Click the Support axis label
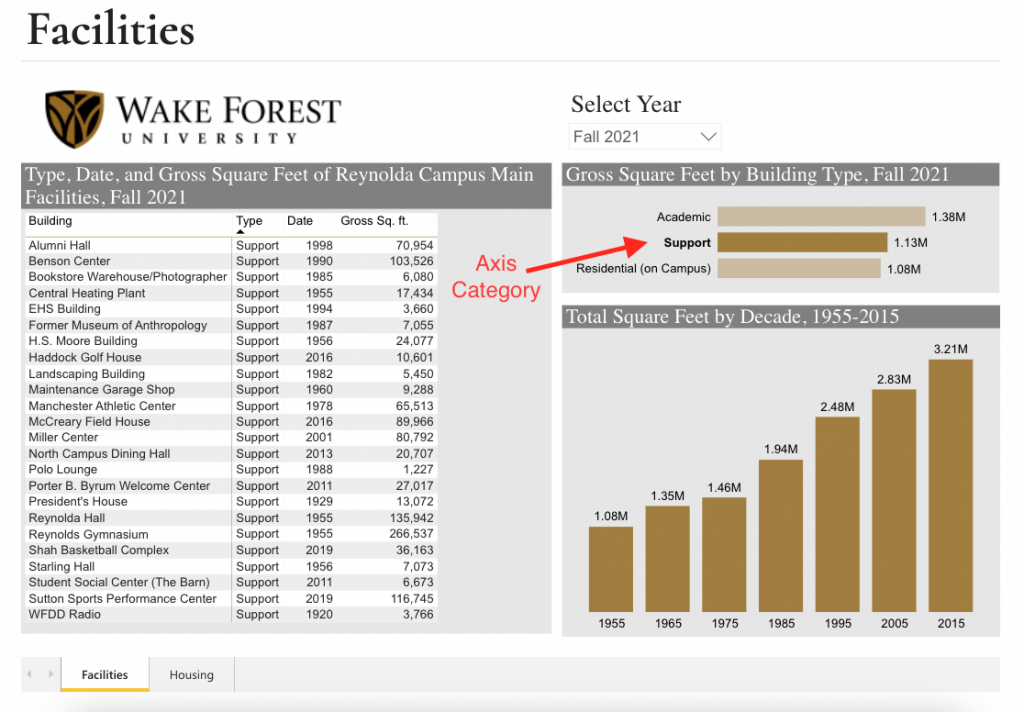 click(x=687, y=243)
